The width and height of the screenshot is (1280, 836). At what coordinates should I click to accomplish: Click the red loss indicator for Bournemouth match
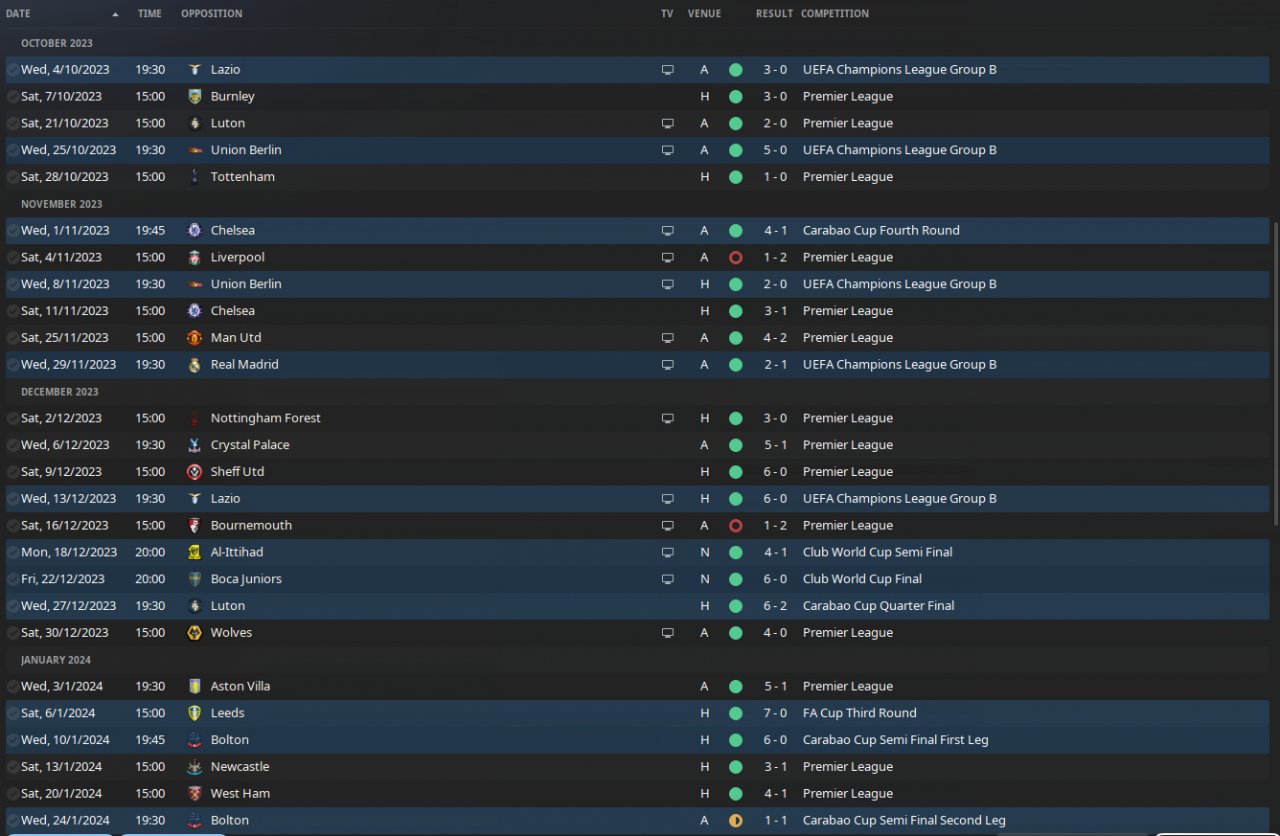736,526
